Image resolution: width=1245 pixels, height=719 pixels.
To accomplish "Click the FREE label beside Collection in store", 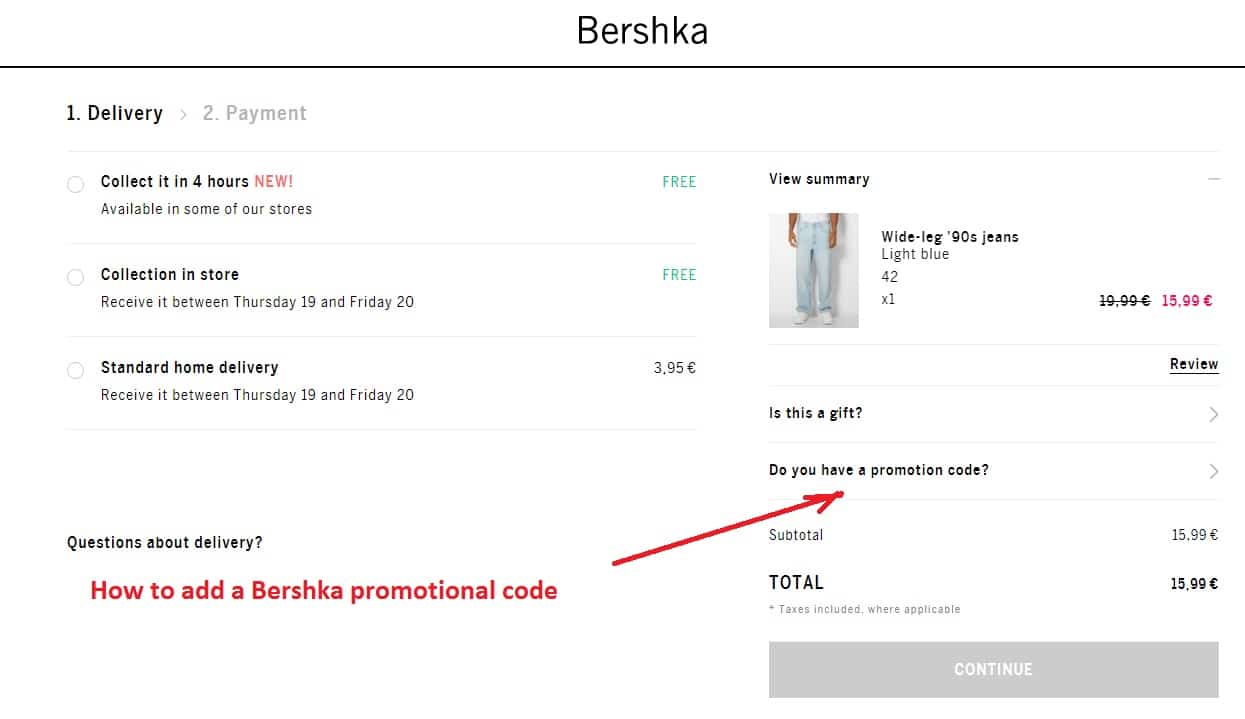I will (x=678, y=274).
